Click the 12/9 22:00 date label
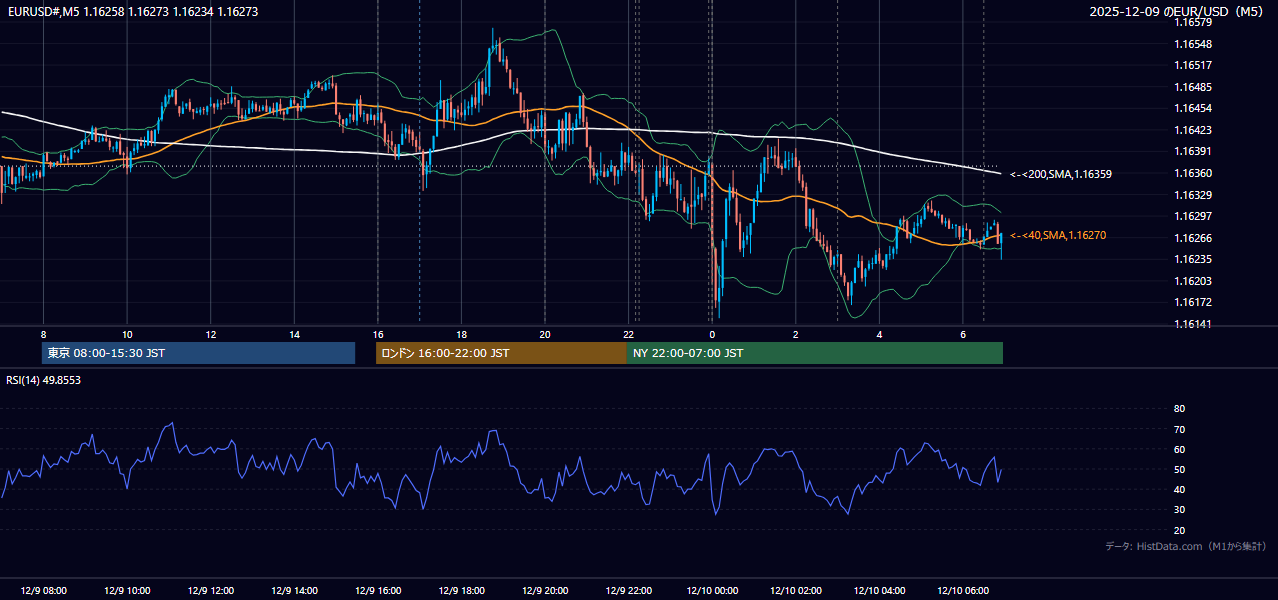 click(x=628, y=591)
